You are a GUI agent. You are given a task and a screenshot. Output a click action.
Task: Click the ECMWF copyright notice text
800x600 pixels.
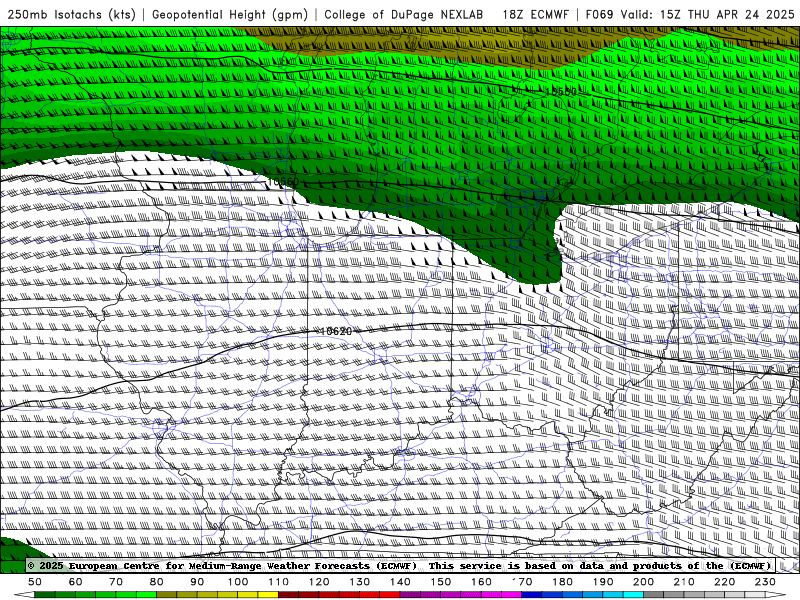pos(401,565)
